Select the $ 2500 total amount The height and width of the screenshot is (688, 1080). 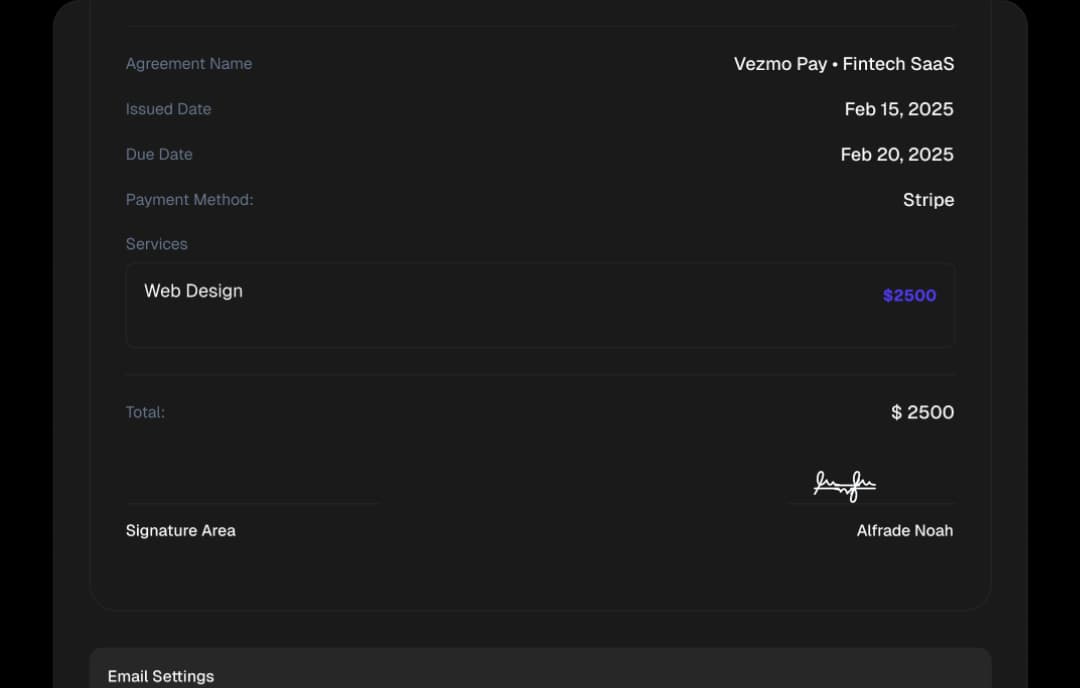point(922,412)
